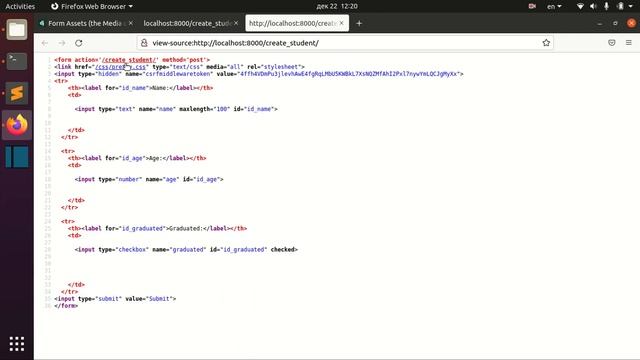This screenshot has height=360, width=640.
Task: Show Applications grid
Action: [17, 344]
